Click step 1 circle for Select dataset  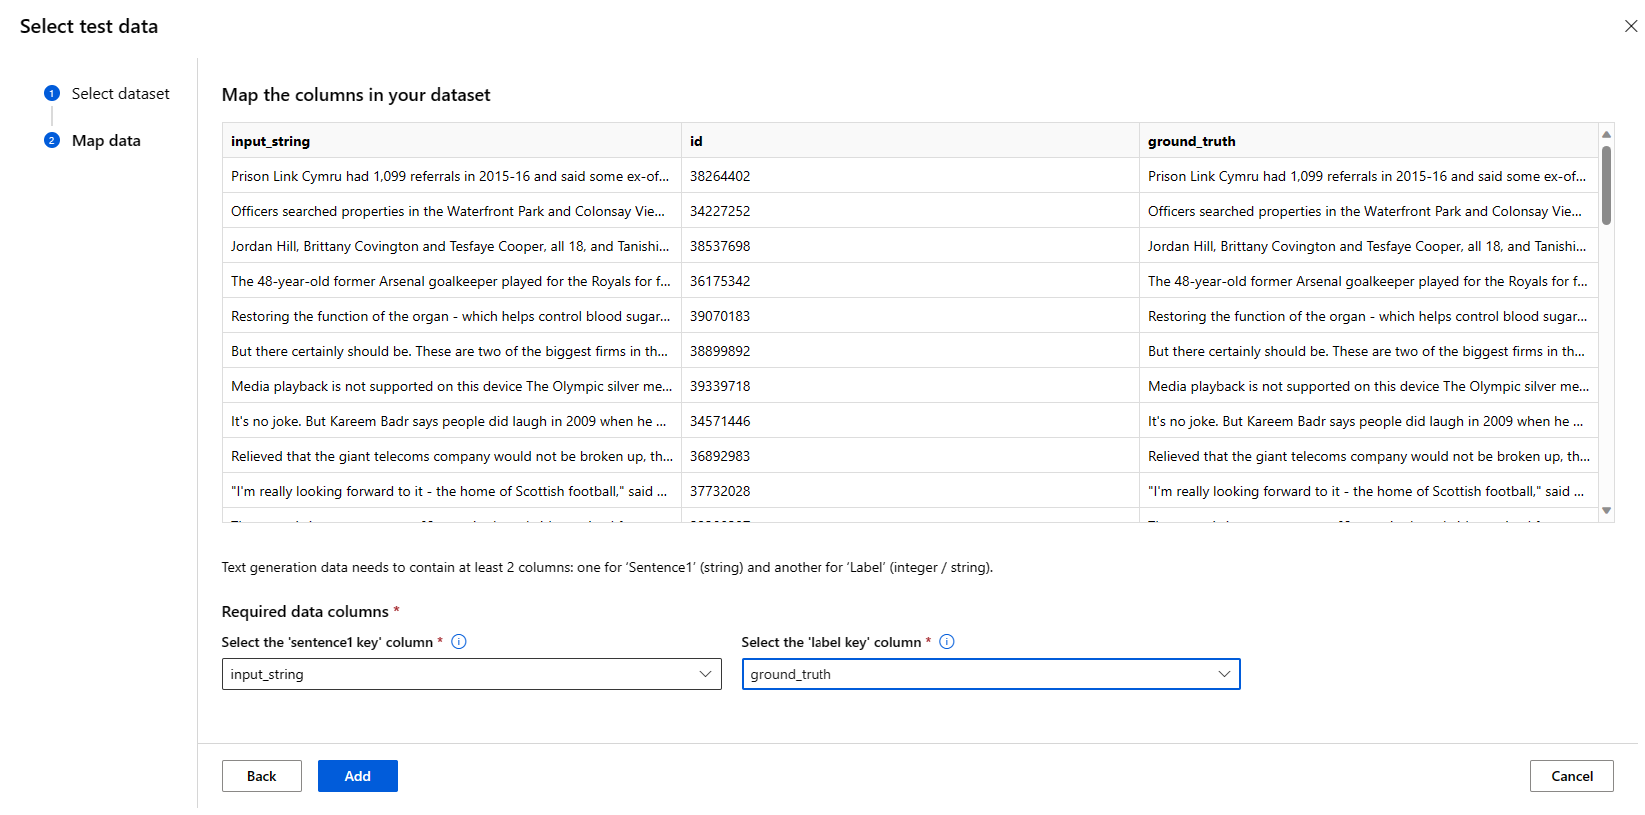tap(52, 93)
